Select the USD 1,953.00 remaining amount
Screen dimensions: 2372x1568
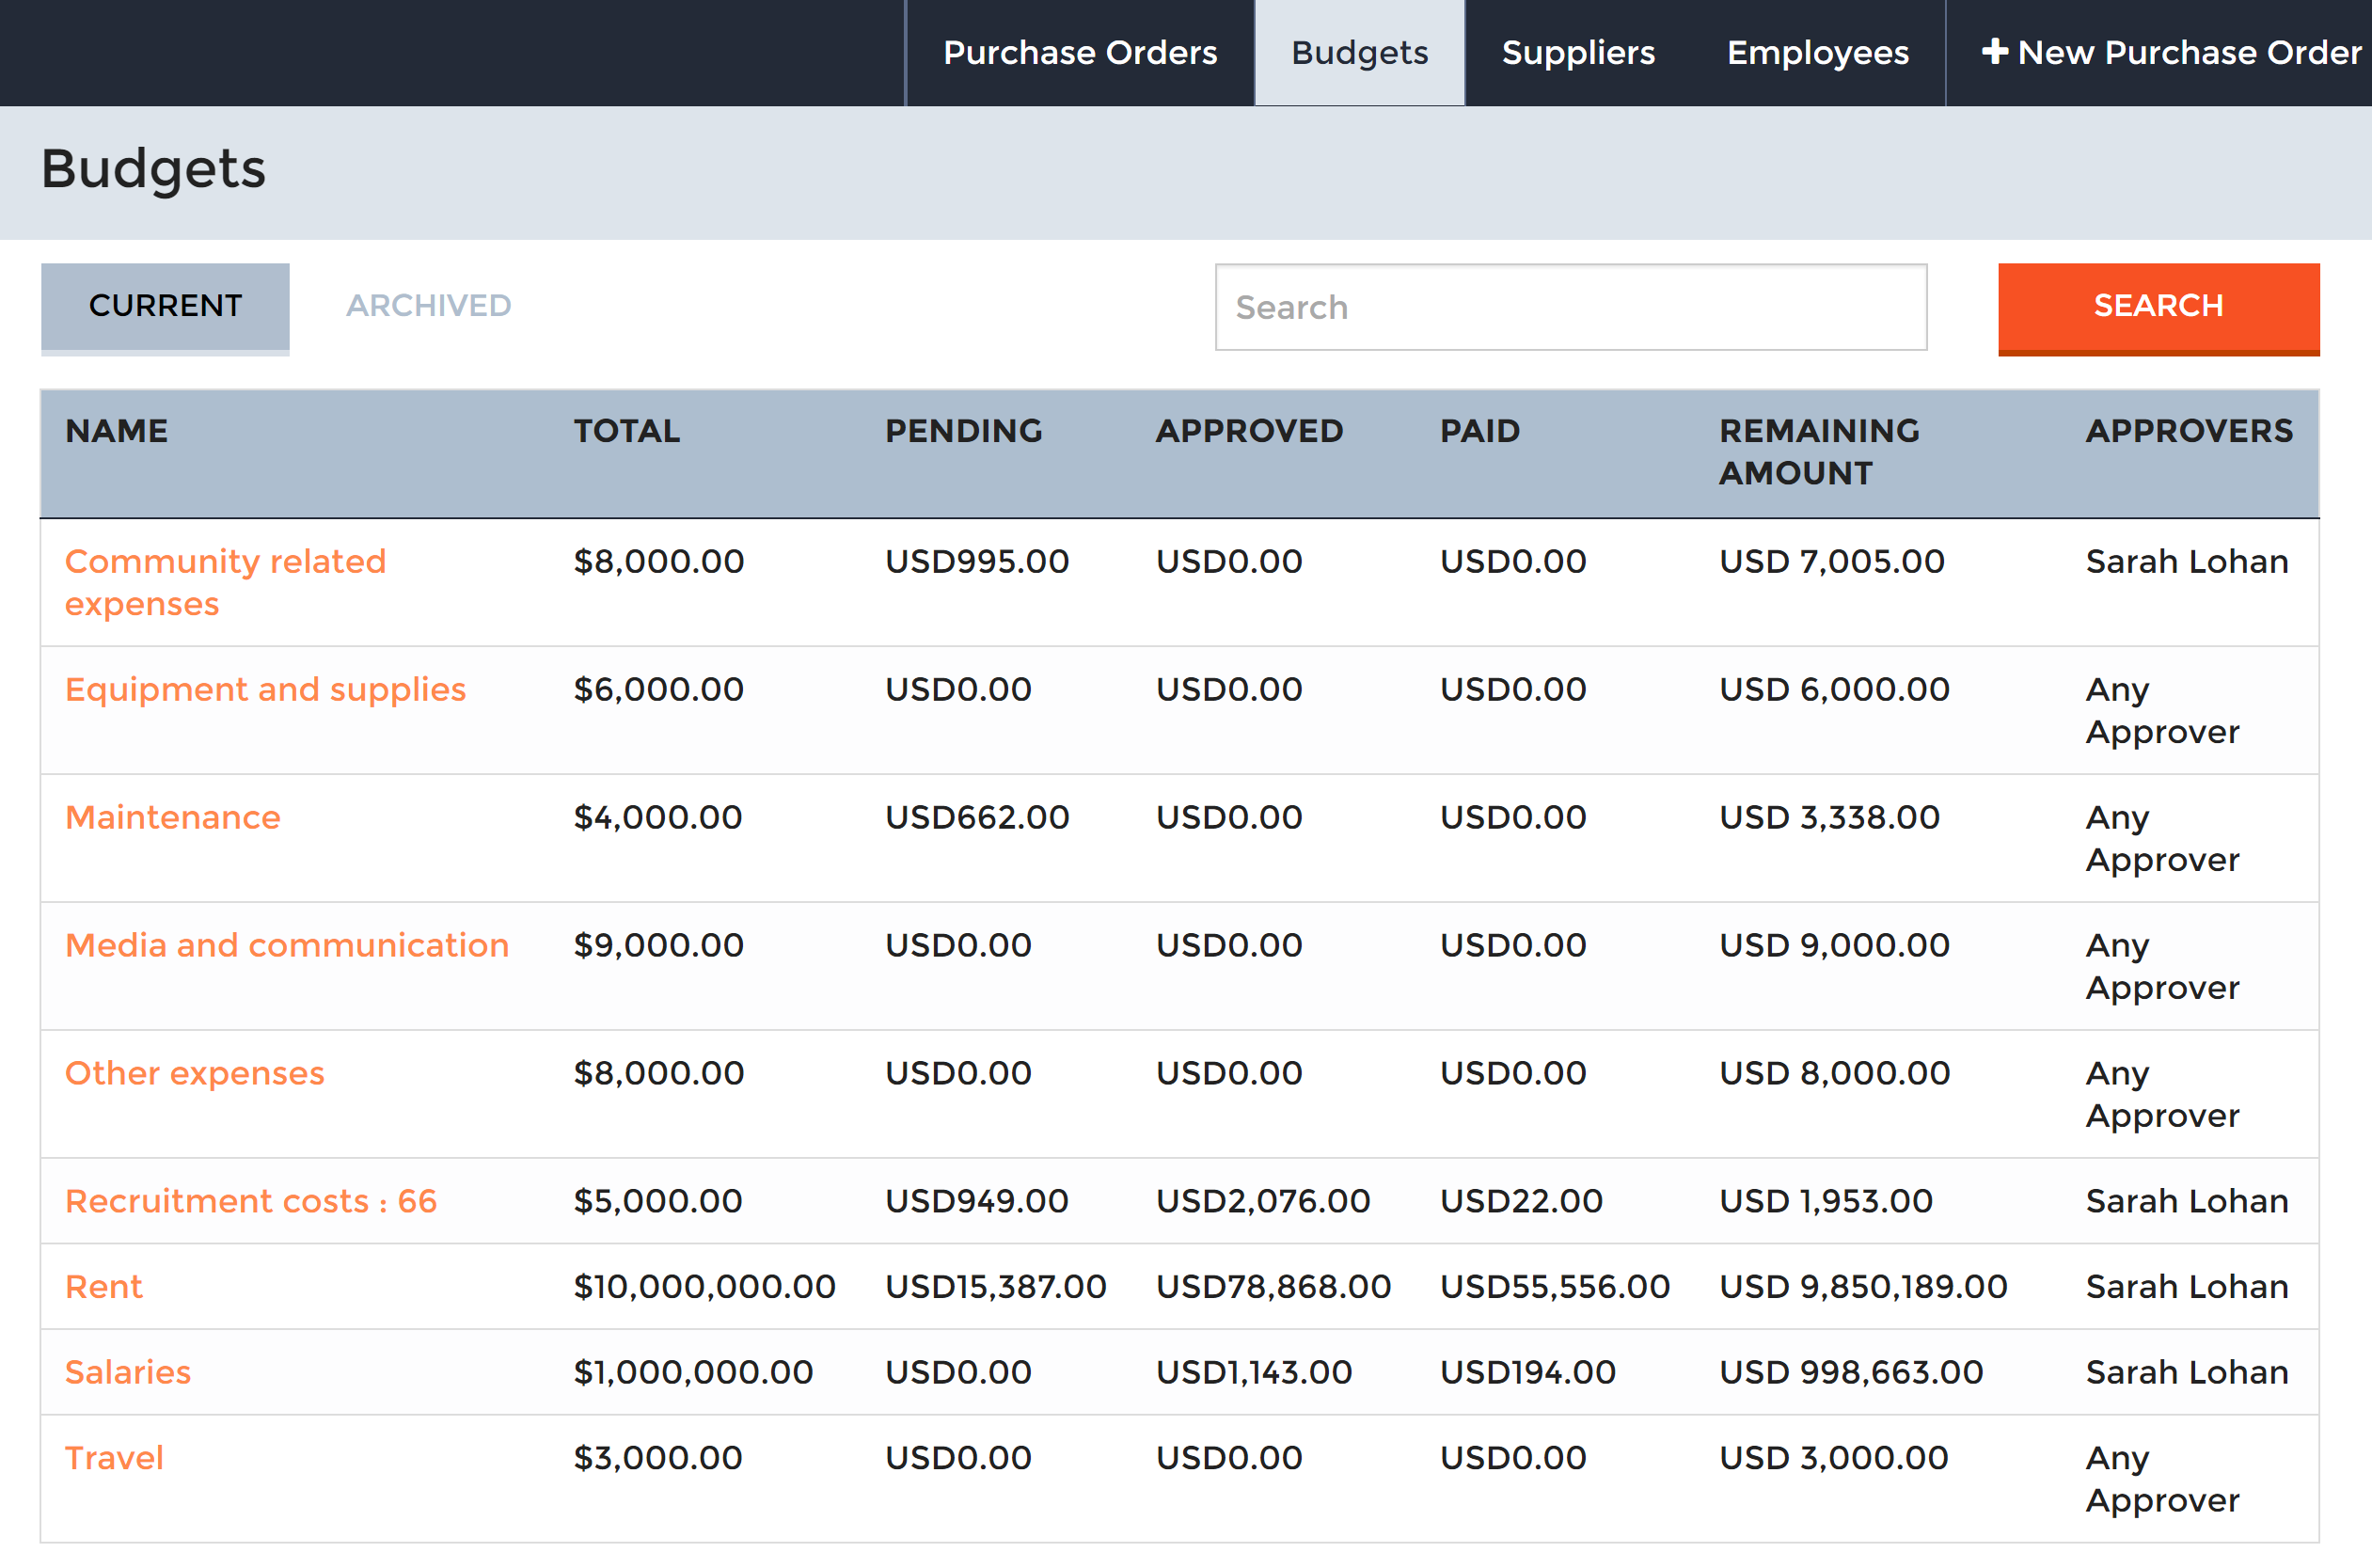click(1825, 1201)
